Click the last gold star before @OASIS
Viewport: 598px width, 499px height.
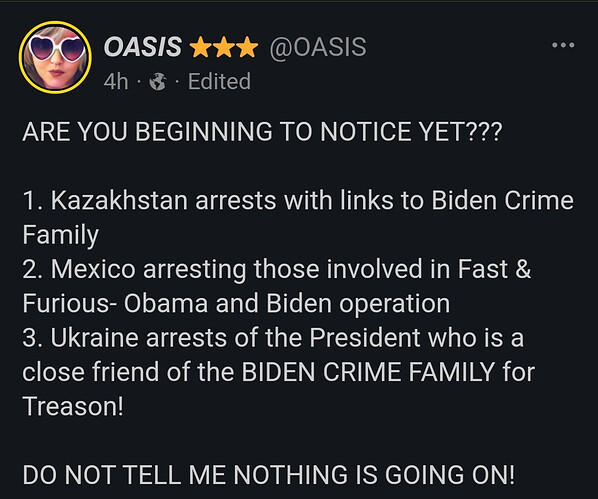pyautogui.click(x=247, y=47)
